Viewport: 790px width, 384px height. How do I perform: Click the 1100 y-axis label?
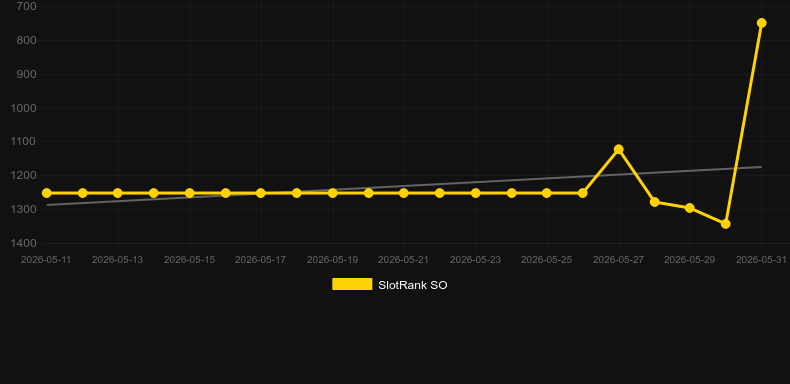[x=24, y=142]
